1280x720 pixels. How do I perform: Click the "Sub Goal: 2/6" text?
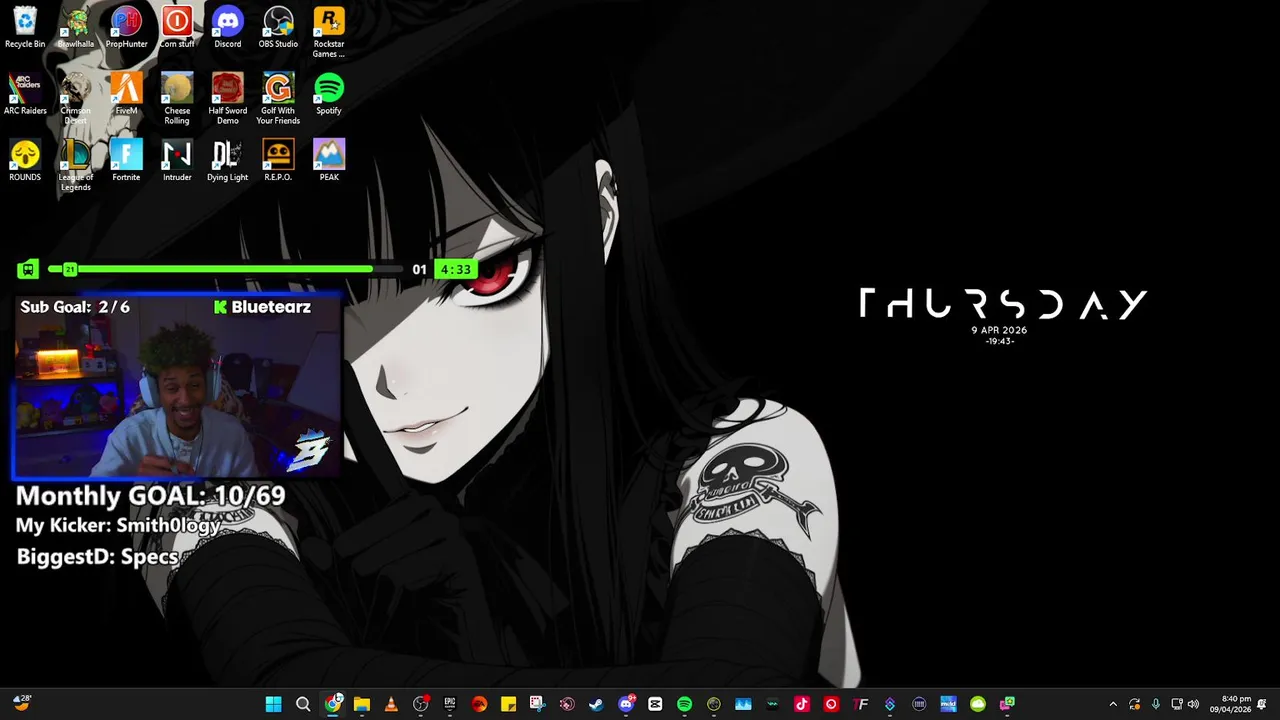[x=75, y=307]
